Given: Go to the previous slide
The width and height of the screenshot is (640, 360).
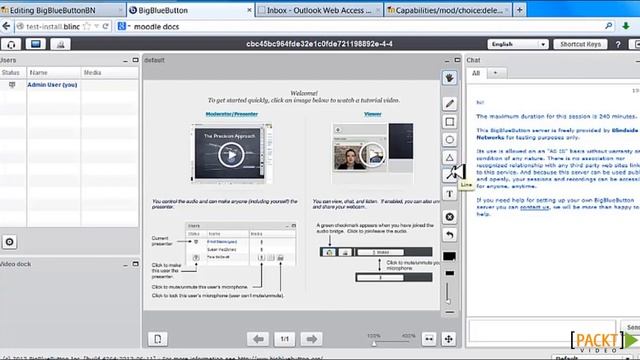Looking at the screenshot, I should [258, 339].
